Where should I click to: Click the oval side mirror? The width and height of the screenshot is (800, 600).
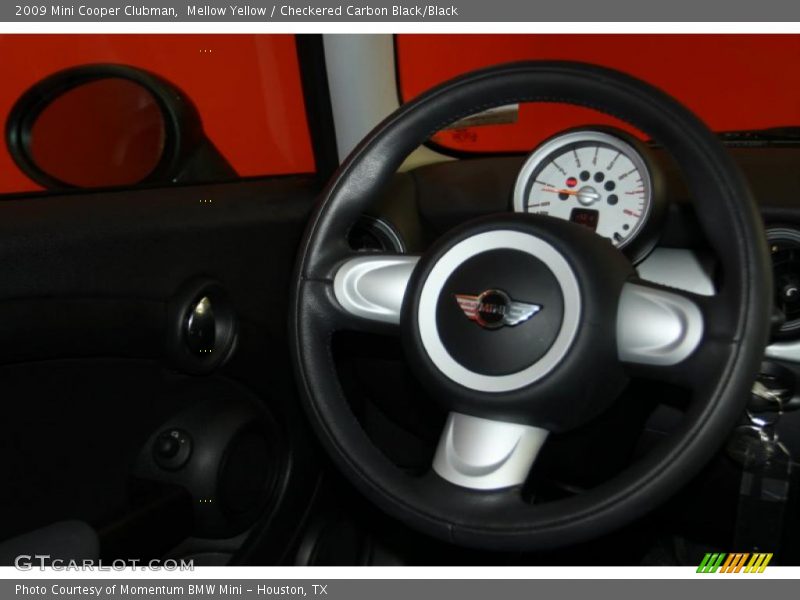[x=95, y=131]
